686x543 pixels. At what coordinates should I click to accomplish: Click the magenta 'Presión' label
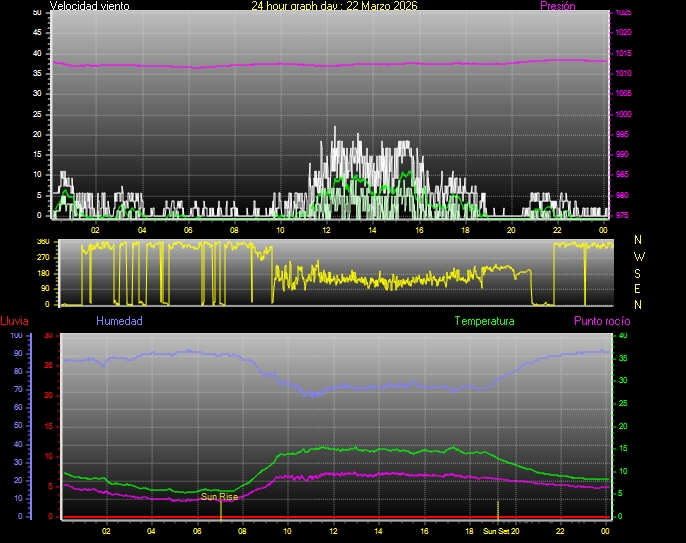point(558,6)
